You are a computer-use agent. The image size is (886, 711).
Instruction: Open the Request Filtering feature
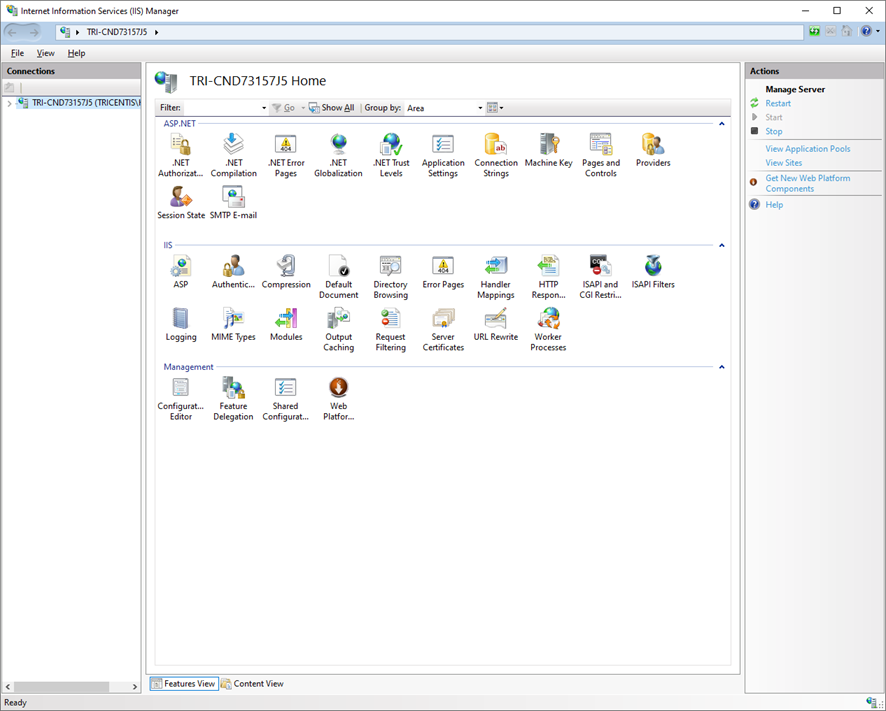click(390, 323)
